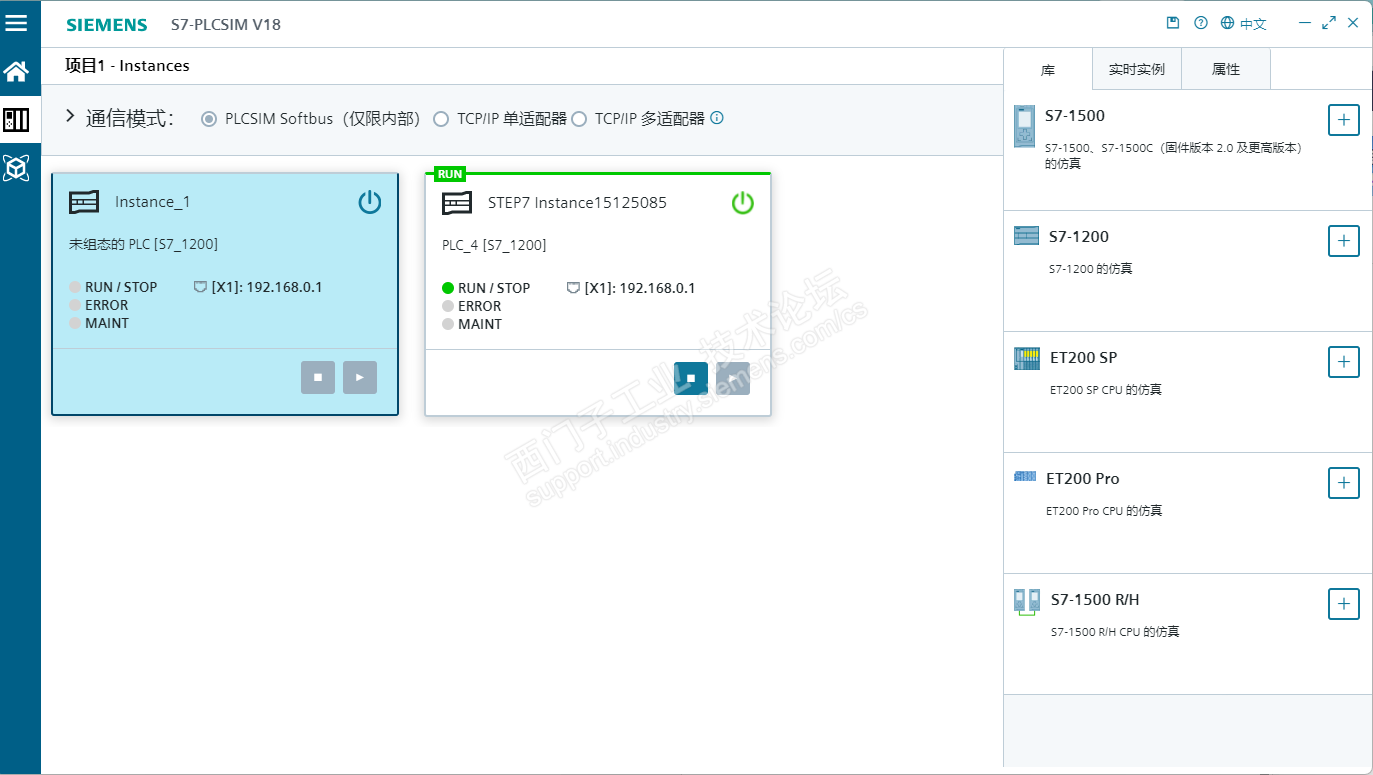This screenshot has height=775, width=1373.
Task: Toggle power of Instance_1
Action: (370, 203)
